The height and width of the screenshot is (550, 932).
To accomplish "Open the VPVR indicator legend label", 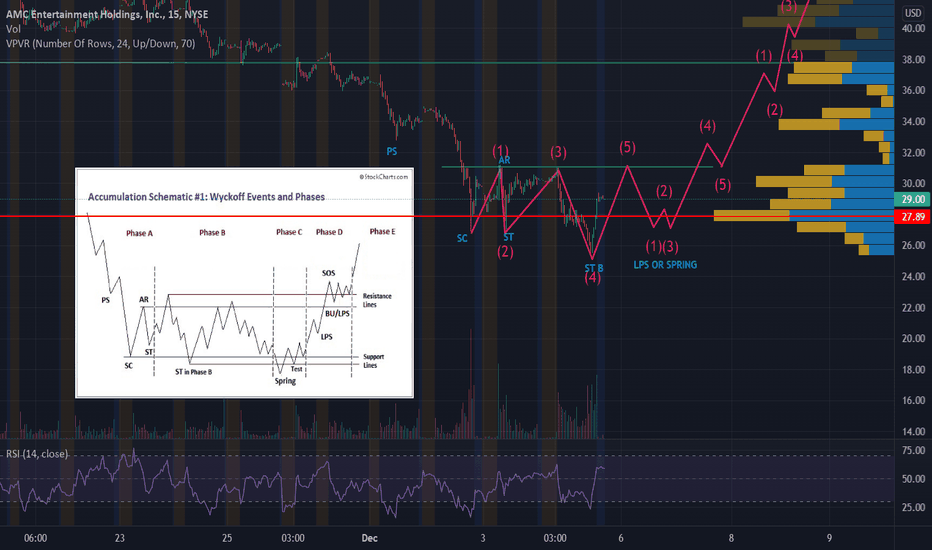I will coord(100,43).
